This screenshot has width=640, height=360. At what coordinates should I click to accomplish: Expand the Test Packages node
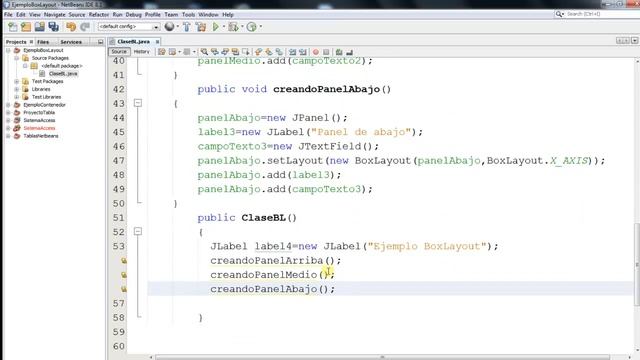point(16,81)
